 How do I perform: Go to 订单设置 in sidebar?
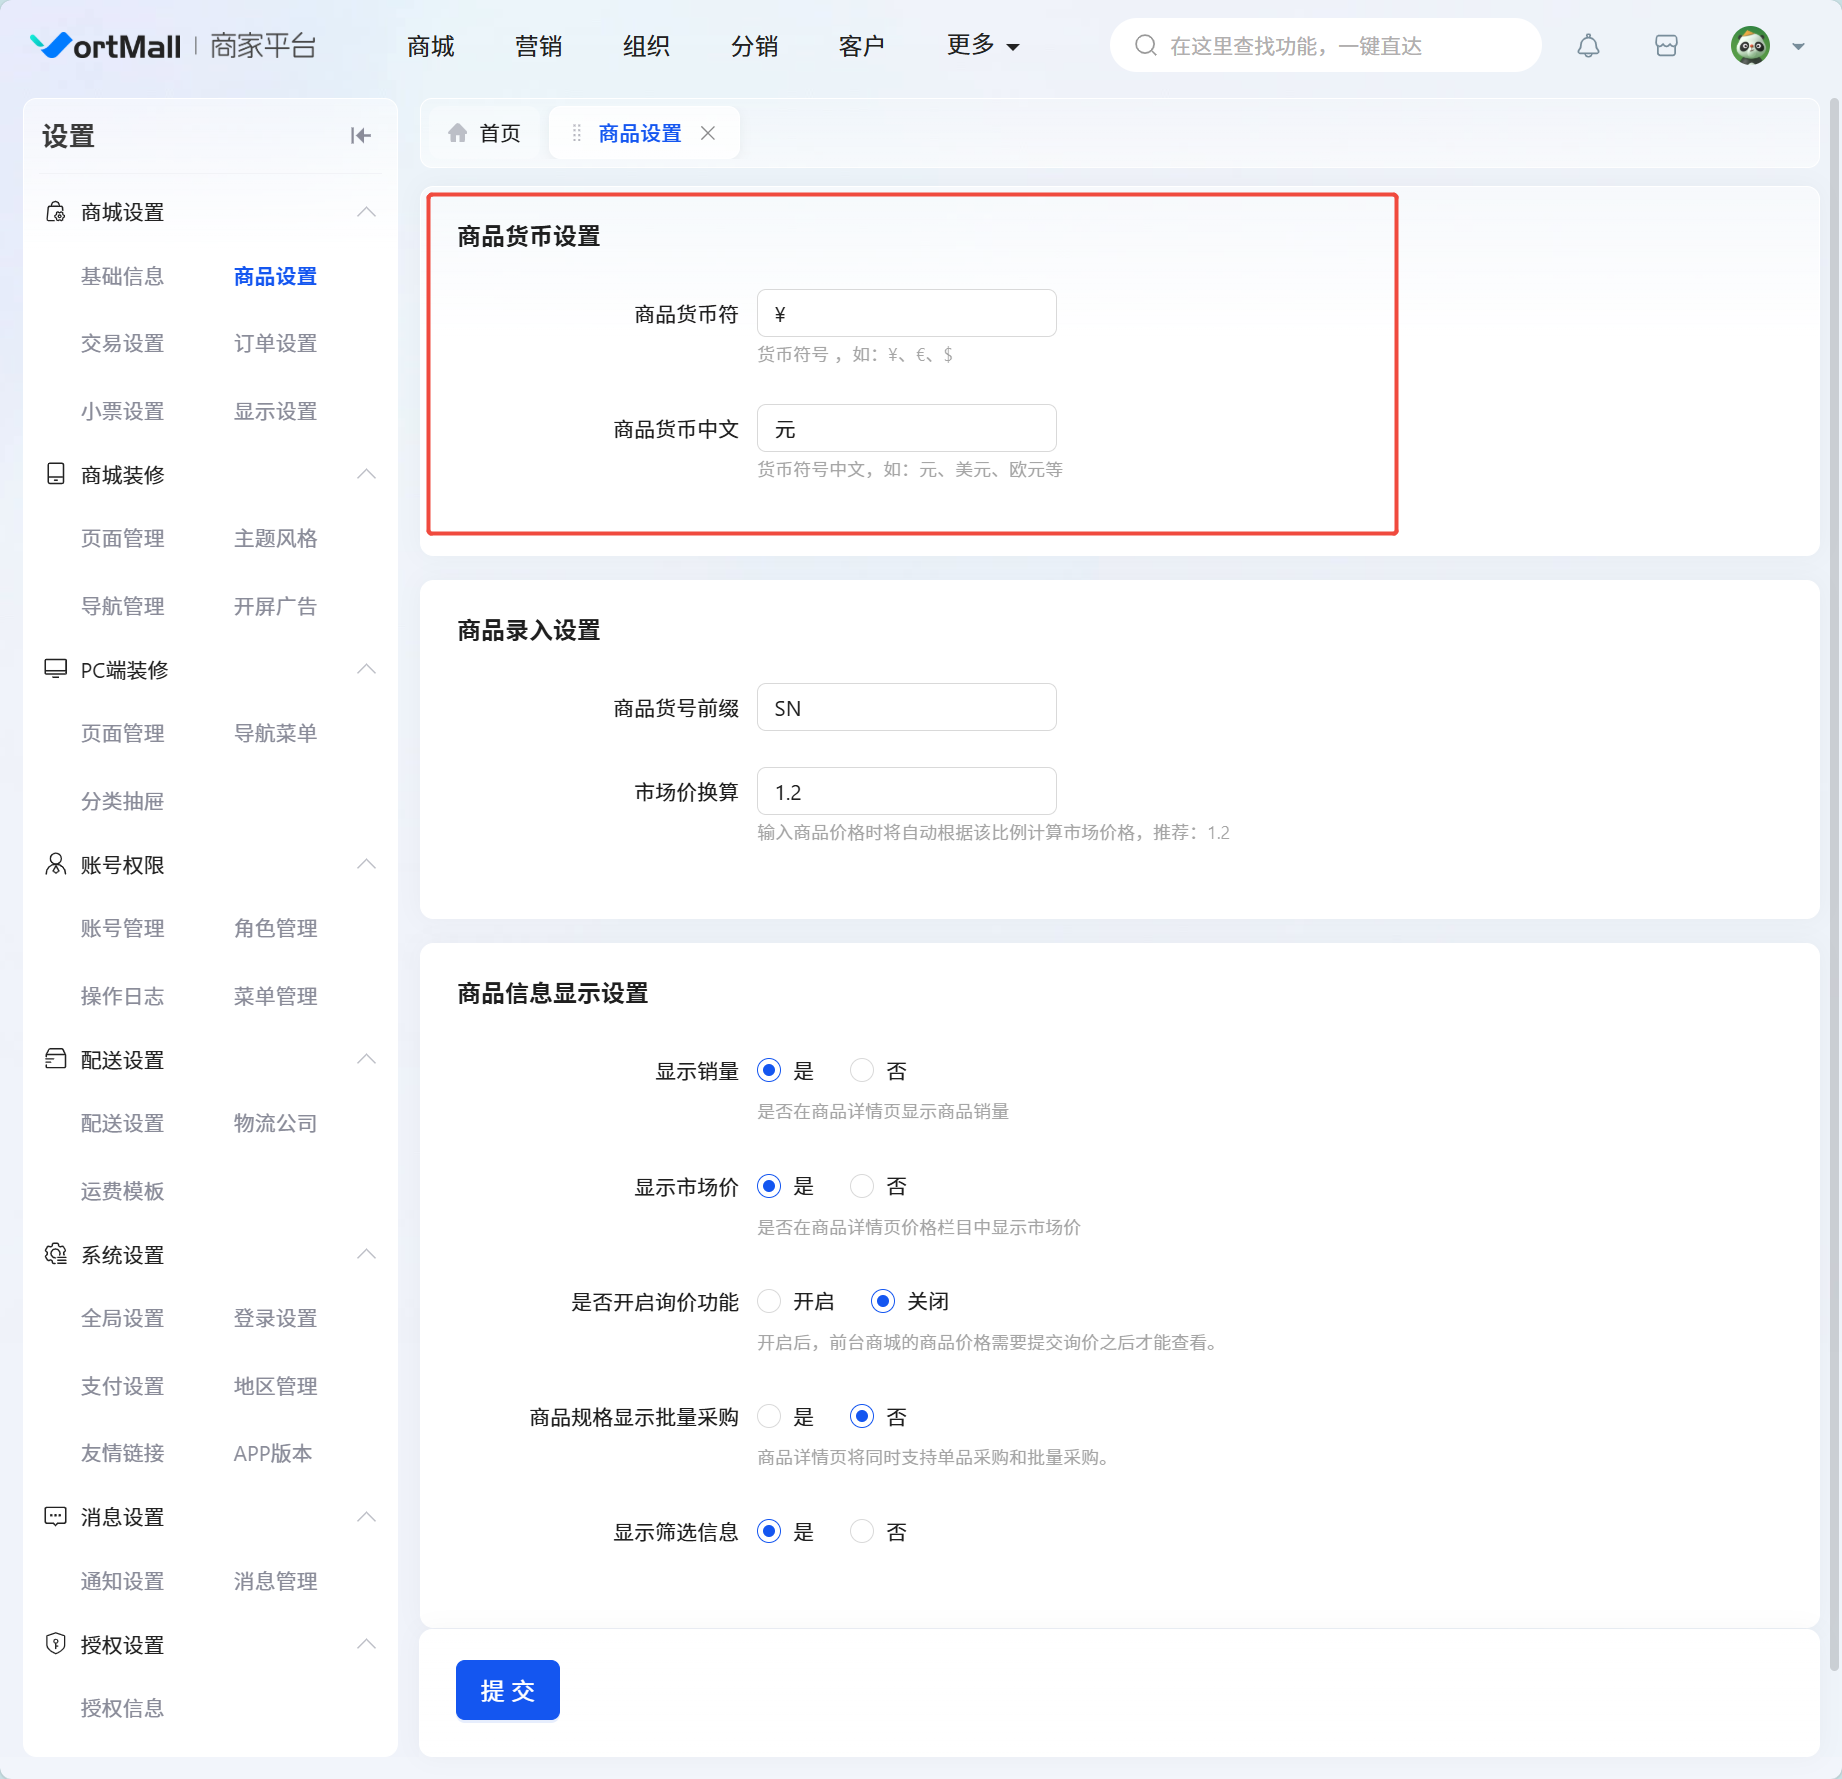point(275,343)
